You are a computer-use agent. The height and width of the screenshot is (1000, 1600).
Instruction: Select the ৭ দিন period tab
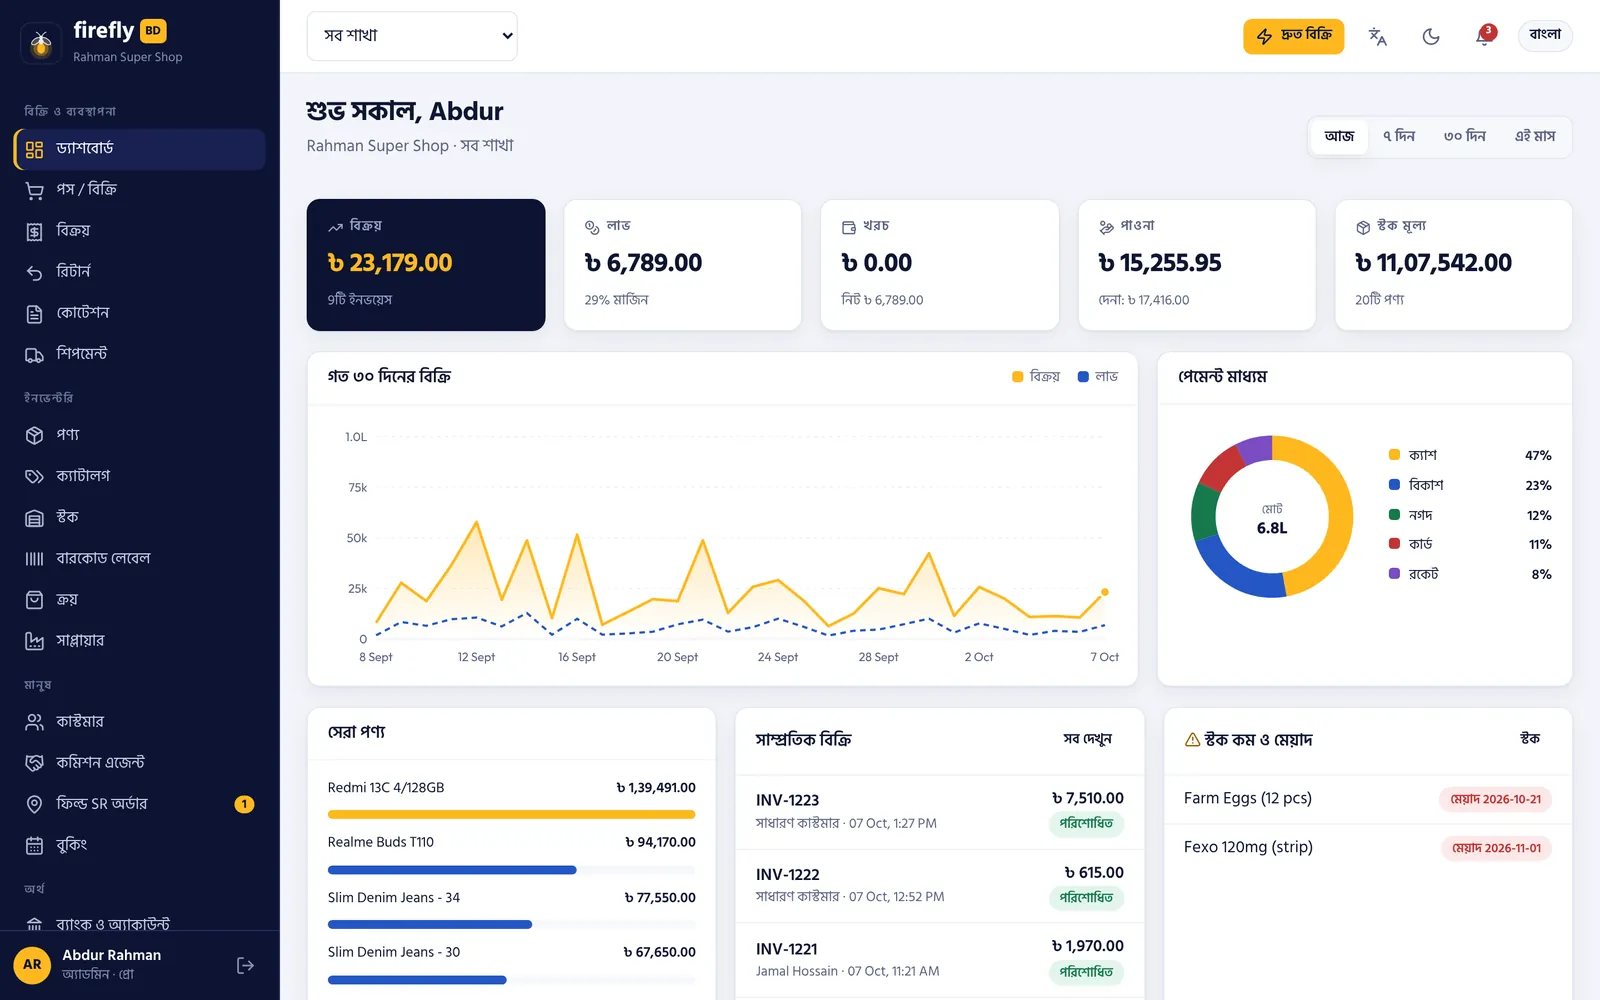[x=1399, y=136]
